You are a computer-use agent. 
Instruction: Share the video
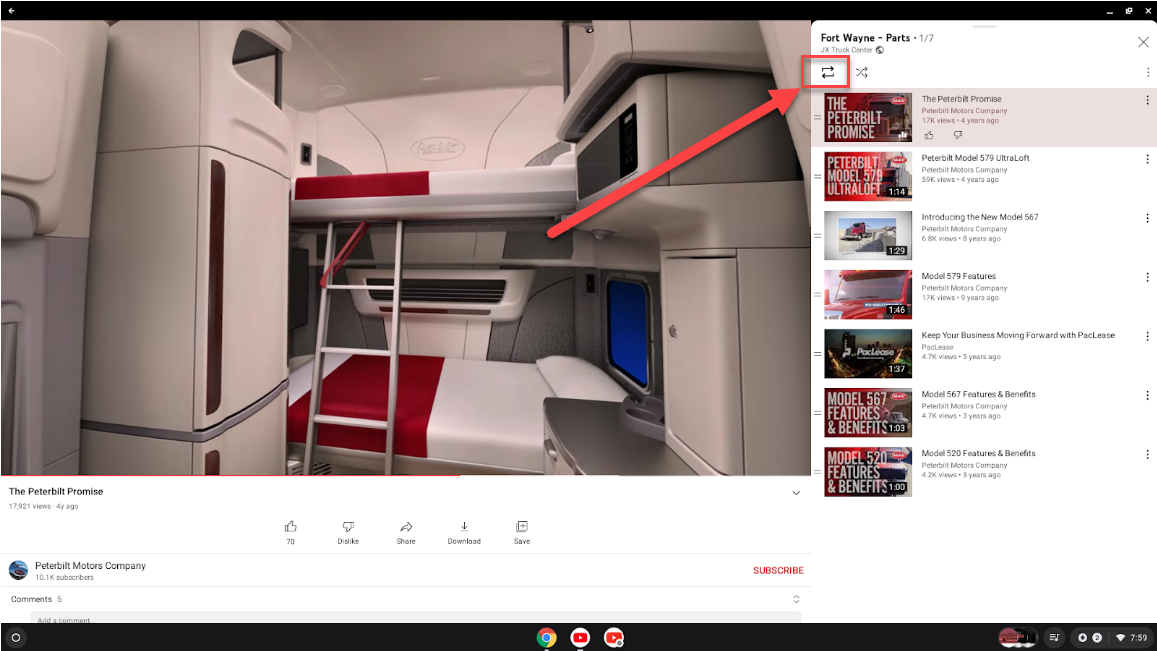[x=406, y=531]
